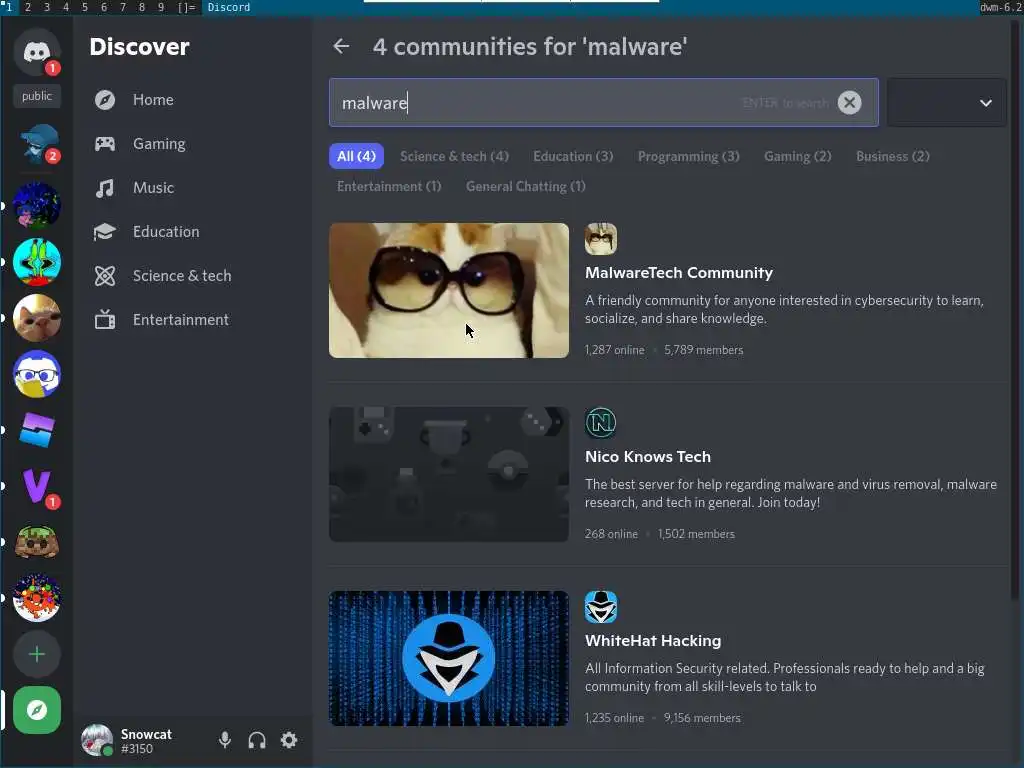Switch to dwm workspace tag 2
The width and height of the screenshot is (1024, 768).
click(x=27, y=7)
